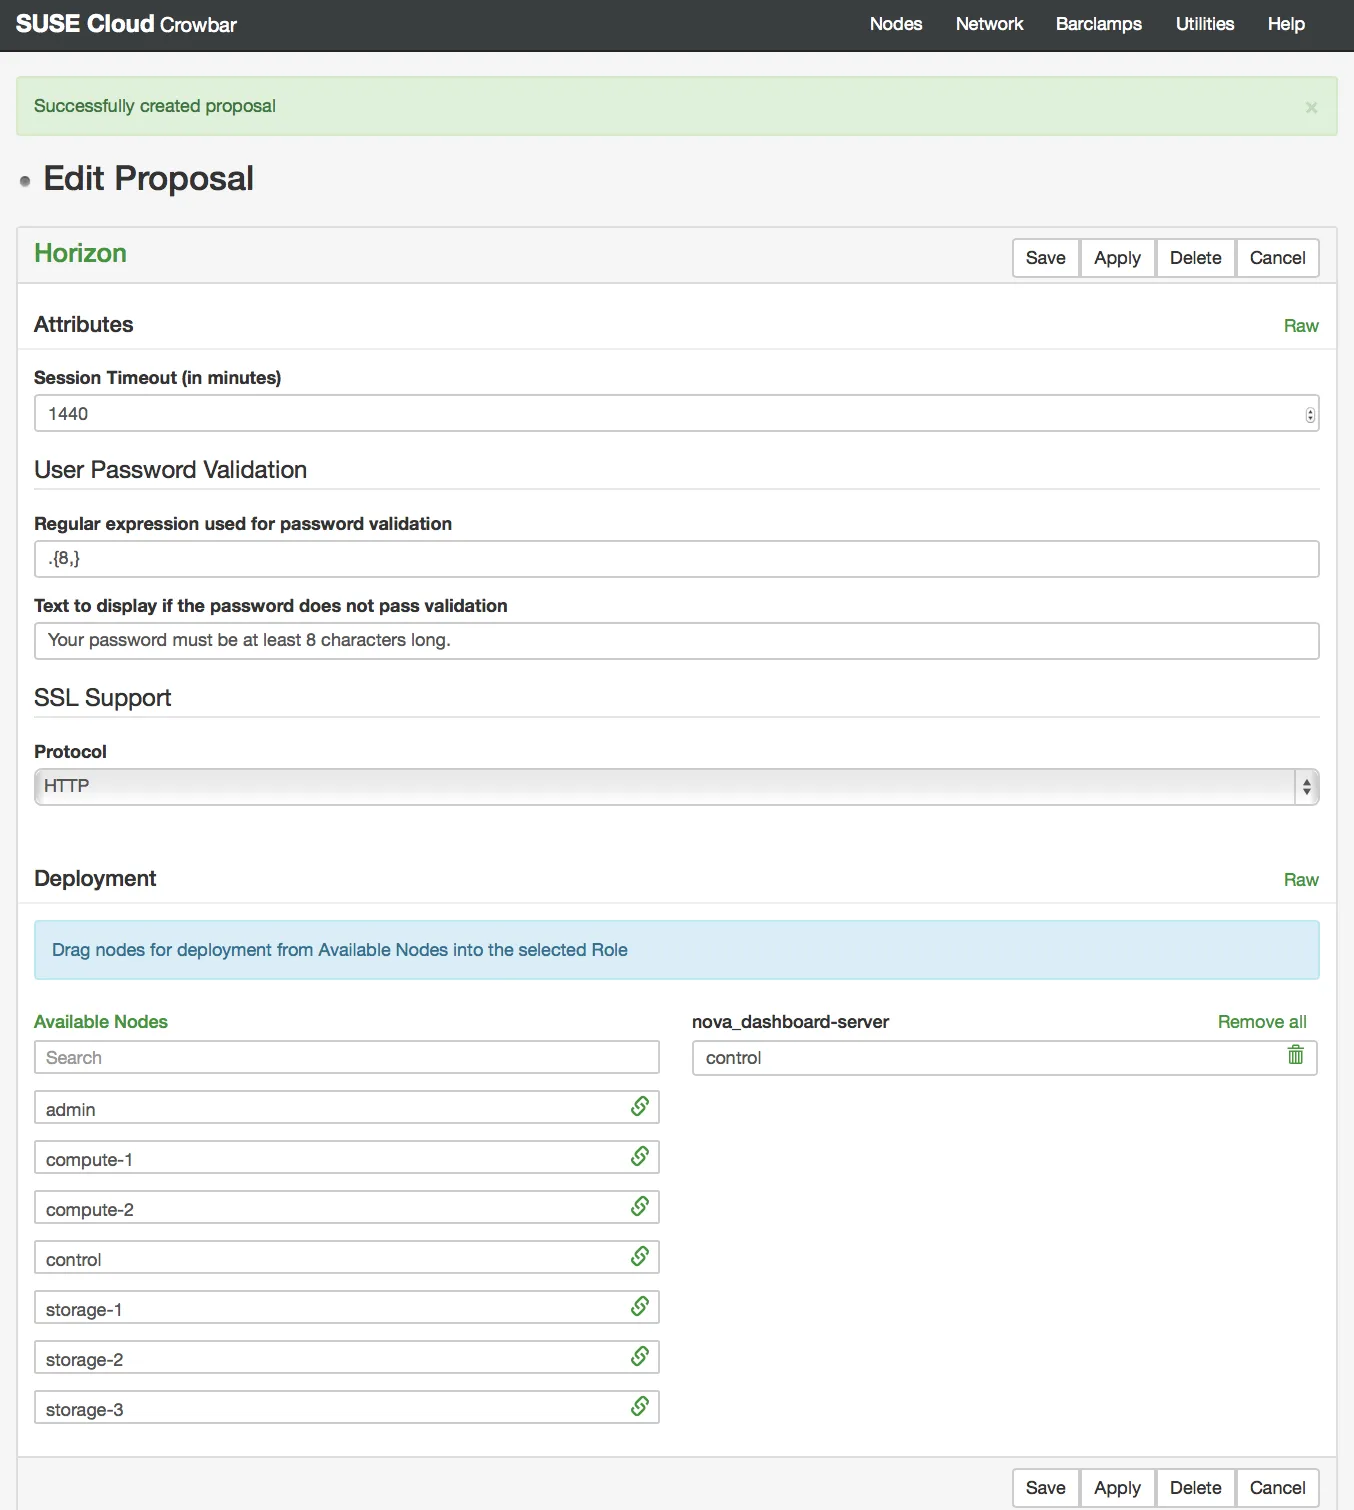Click the link icon for compute-2 node
The width and height of the screenshot is (1354, 1510).
pyautogui.click(x=640, y=1206)
